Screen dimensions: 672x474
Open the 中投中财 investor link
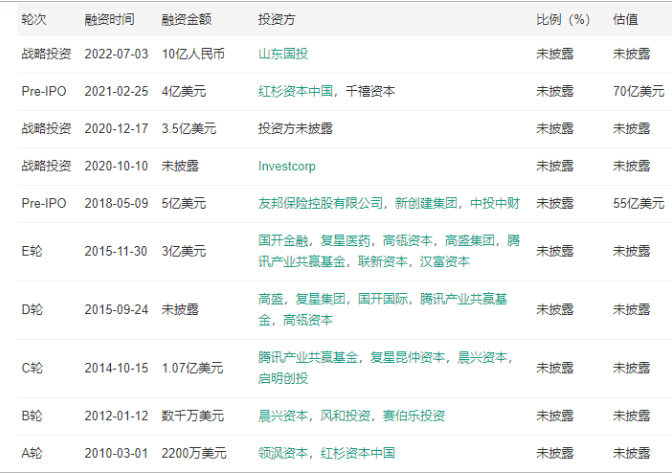coord(495,203)
